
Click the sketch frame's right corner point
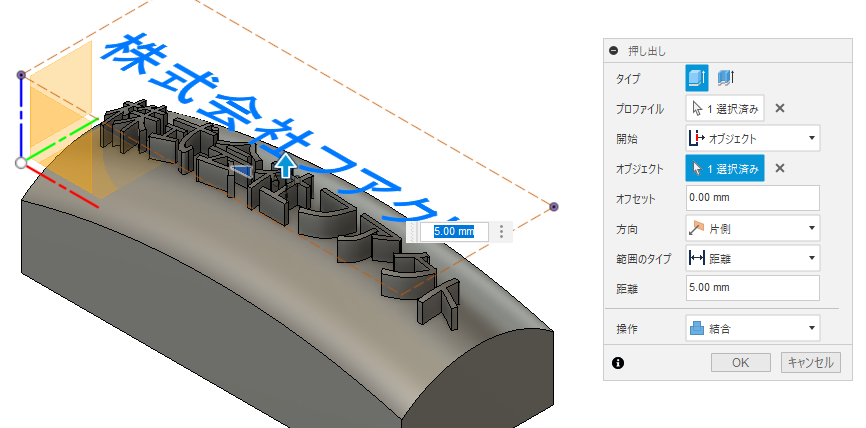[554, 207]
